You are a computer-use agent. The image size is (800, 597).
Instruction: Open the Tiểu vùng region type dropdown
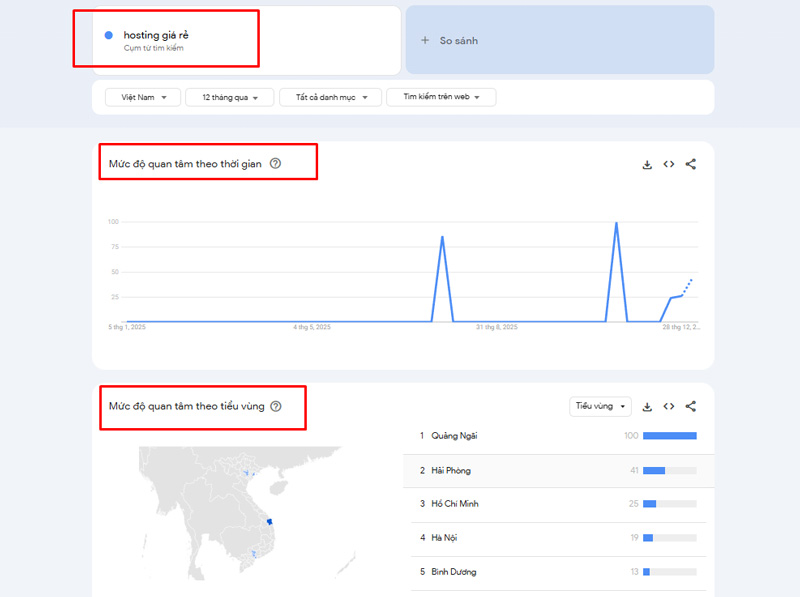(600, 406)
